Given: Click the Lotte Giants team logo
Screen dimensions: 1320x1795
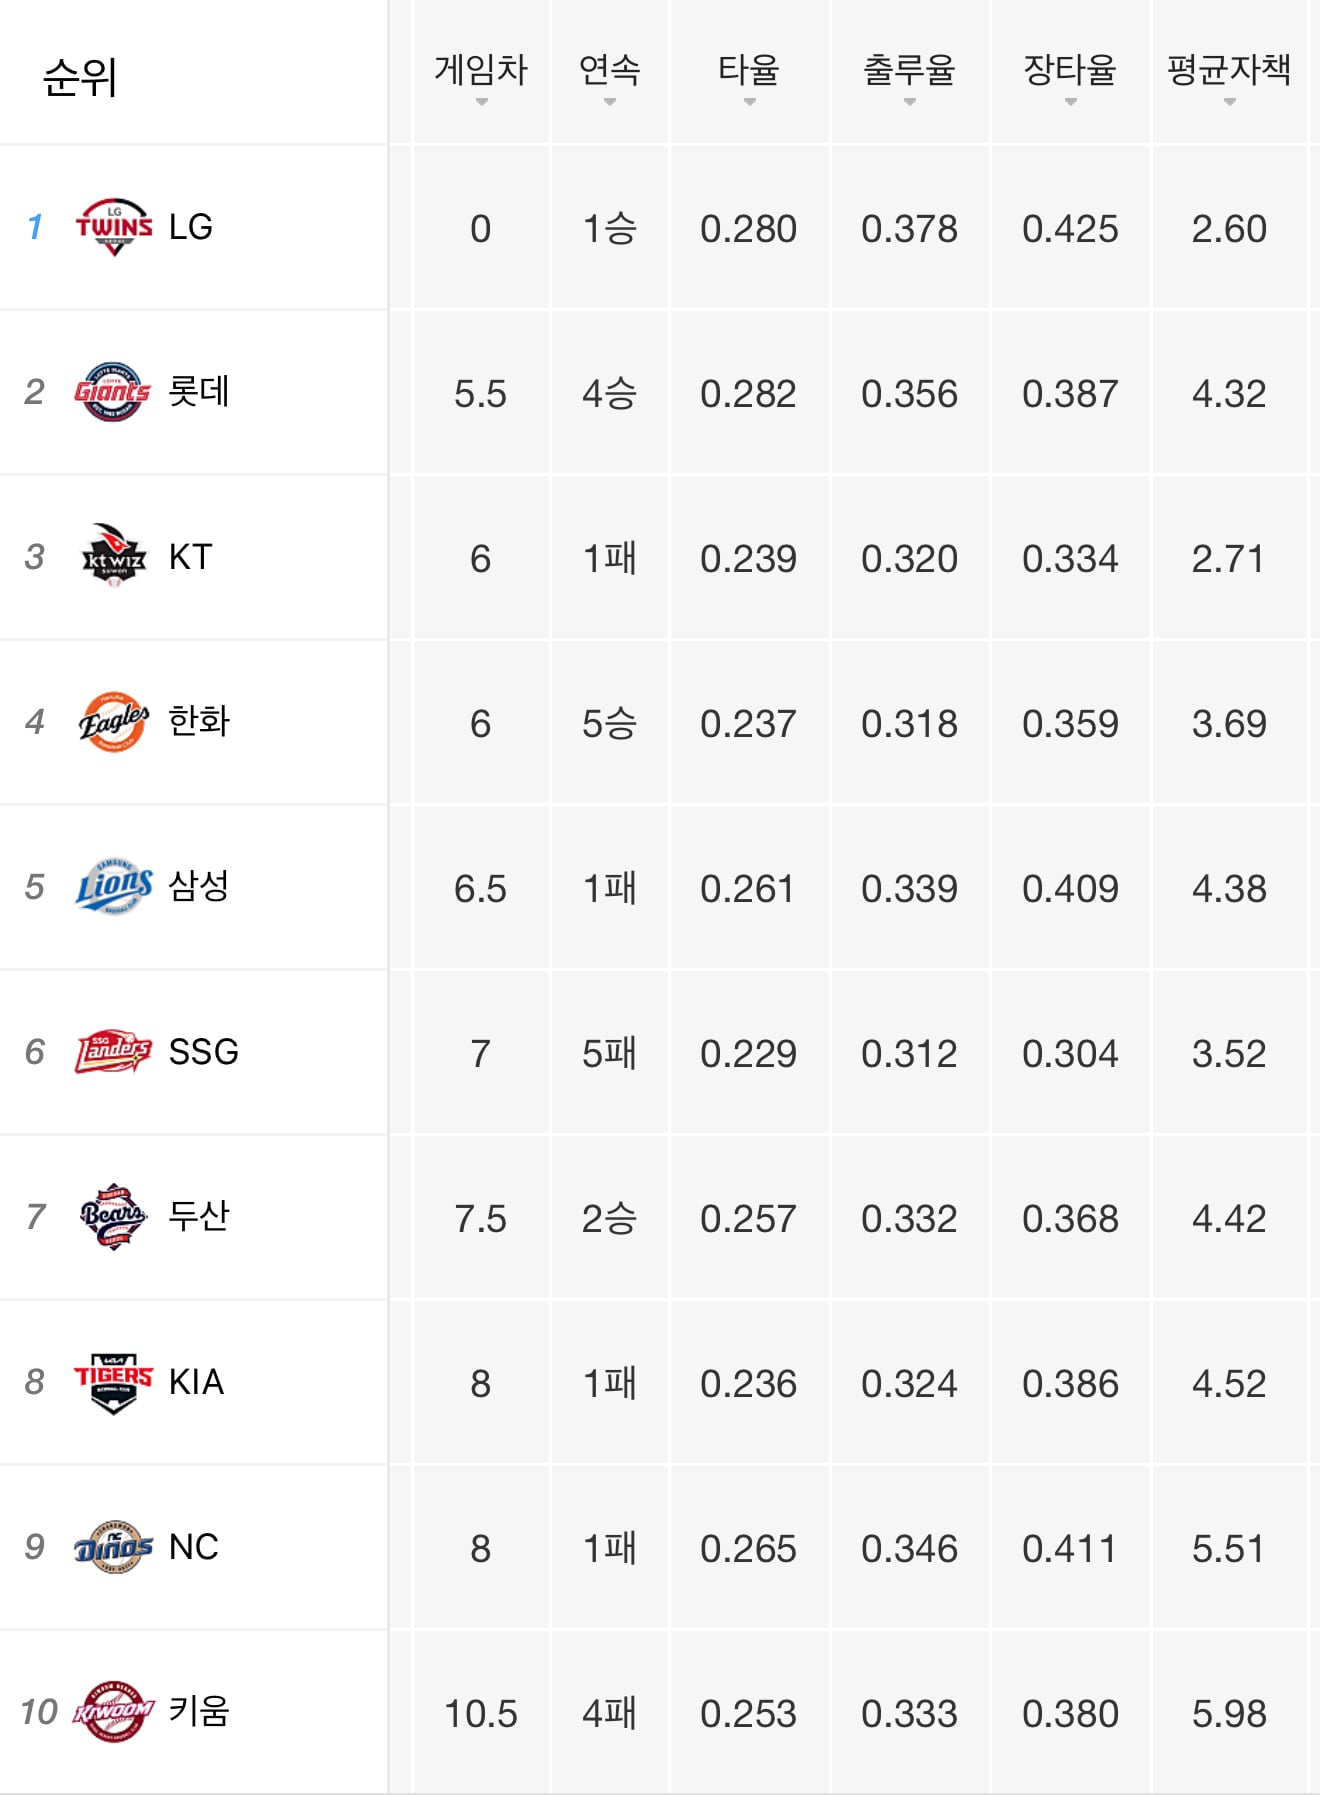Looking at the screenshot, I should pos(112,392).
